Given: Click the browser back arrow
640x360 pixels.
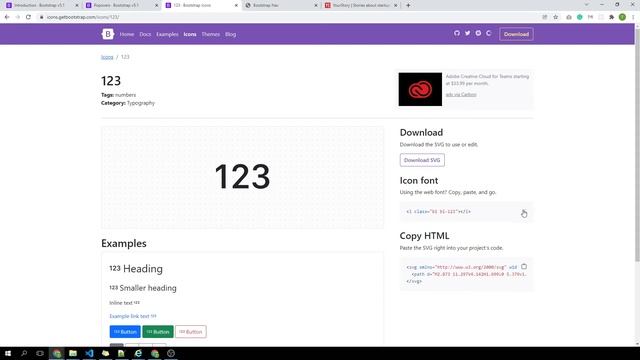Looking at the screenshot, I should tap(7, 17).
